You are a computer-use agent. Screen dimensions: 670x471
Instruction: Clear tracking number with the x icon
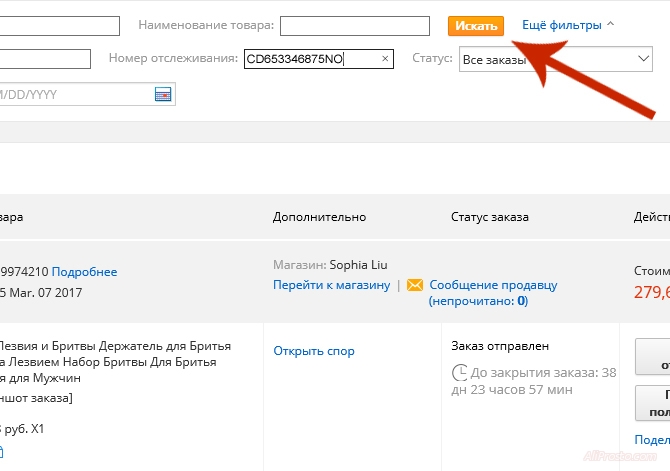(385, 60)
